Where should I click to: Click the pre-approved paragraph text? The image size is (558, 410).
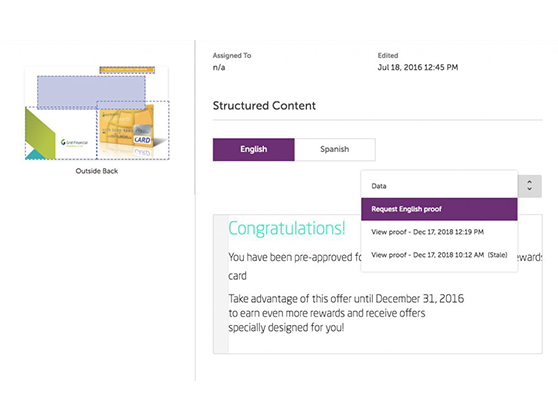click(295, 266)
